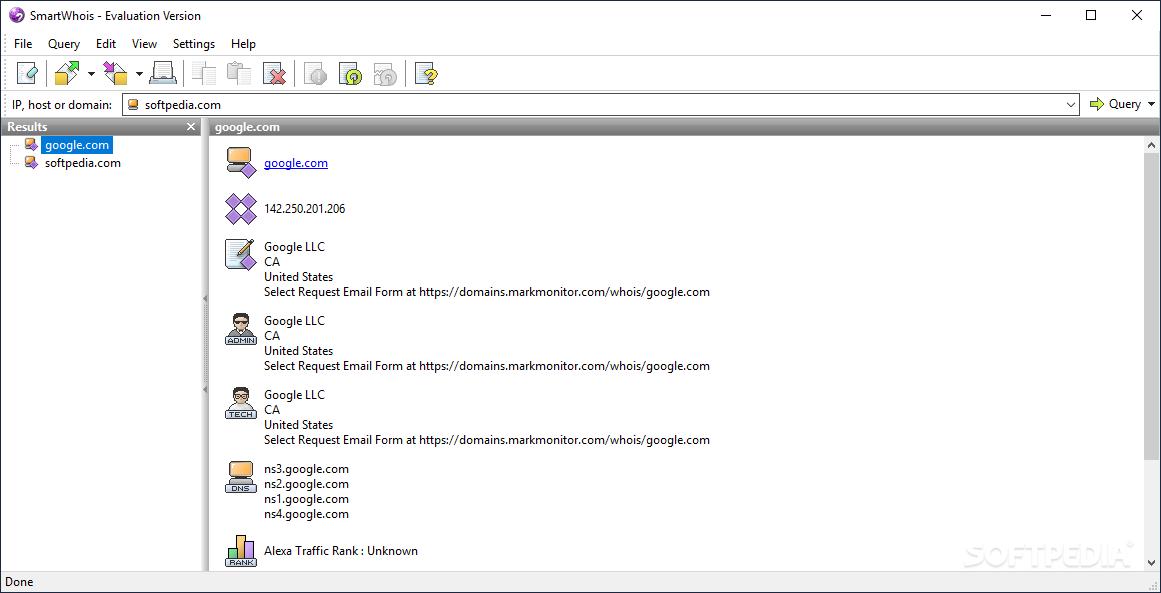Click the SmartWhois title bar app icon
1161x593 pixels.
click(16, 16)
